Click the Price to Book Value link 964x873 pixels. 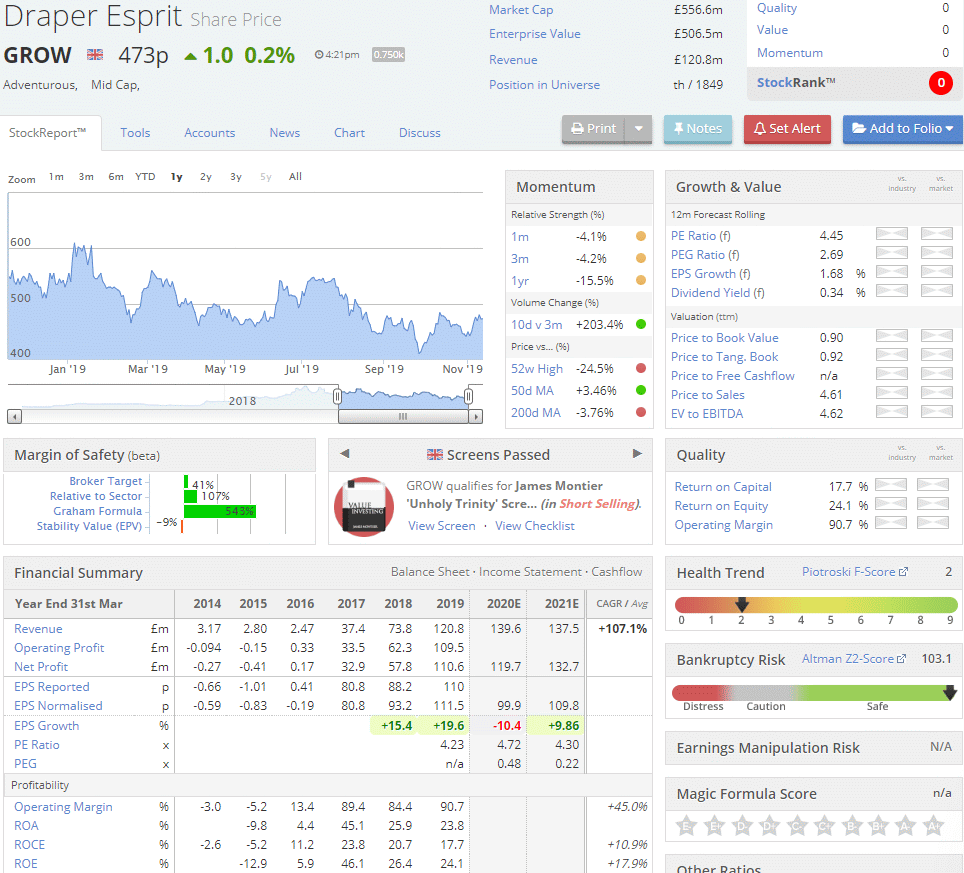pos(724,338)
